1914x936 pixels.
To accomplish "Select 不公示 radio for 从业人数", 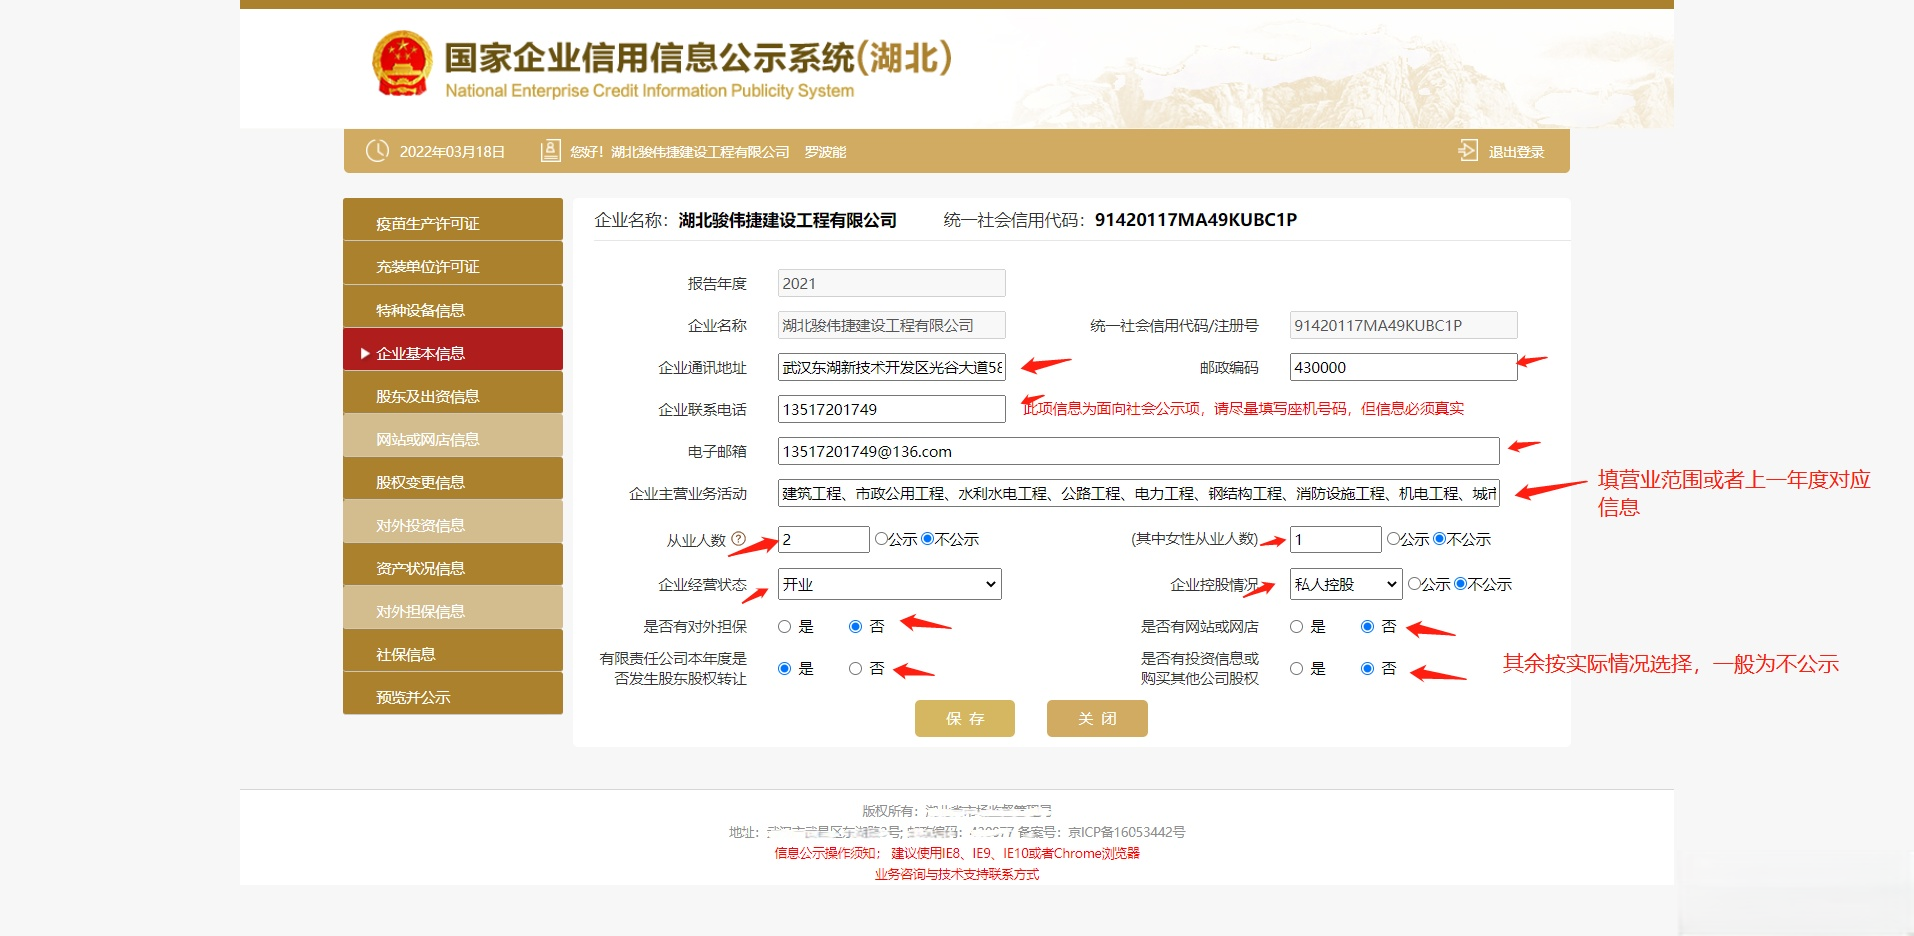I will (927, 539).
